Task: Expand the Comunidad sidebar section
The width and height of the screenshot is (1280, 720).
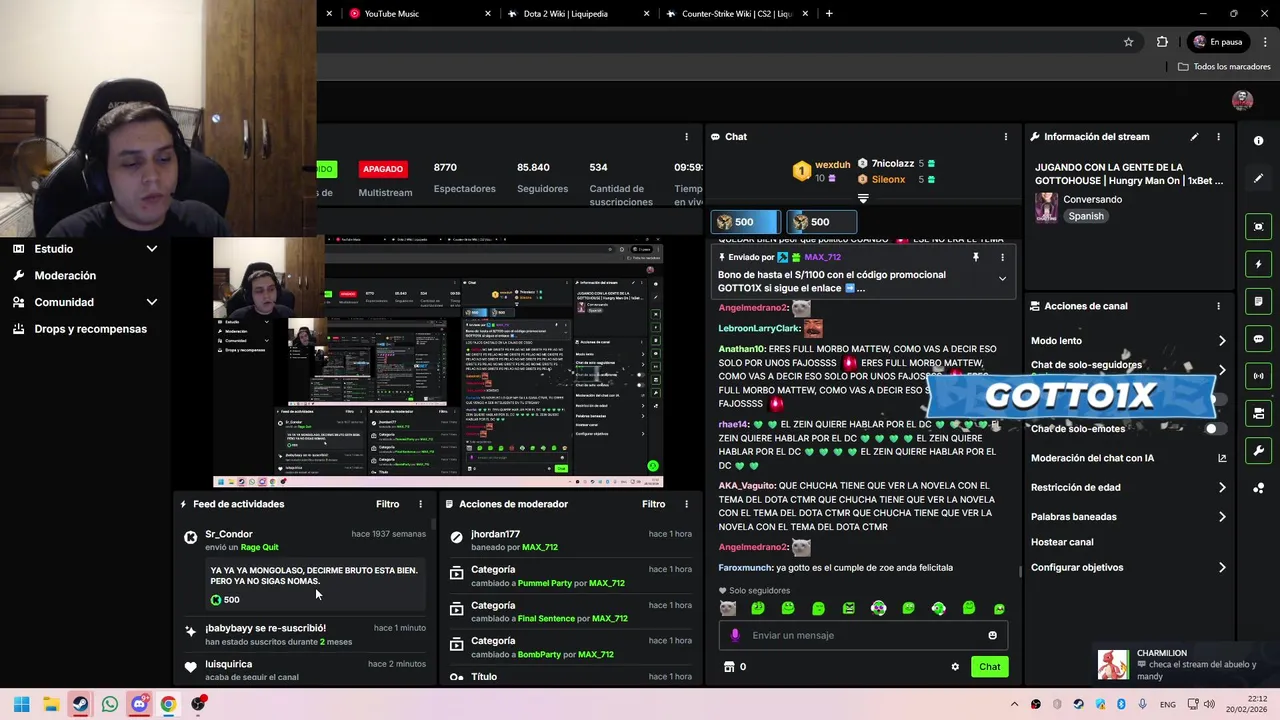Action: pos(152,302)
